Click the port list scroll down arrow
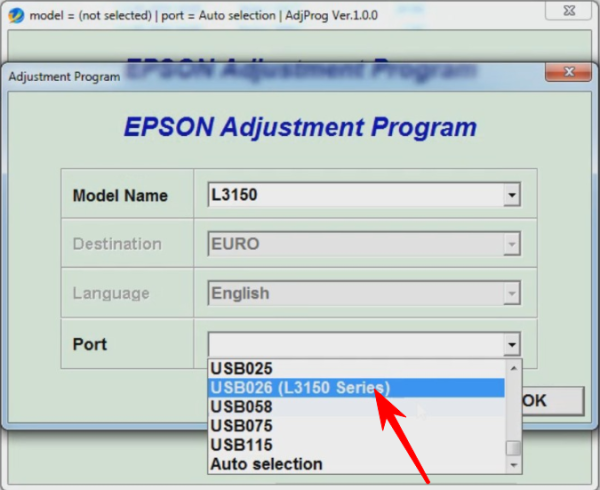The height and width of the screenshot is (490, 600). coord(513,465)
